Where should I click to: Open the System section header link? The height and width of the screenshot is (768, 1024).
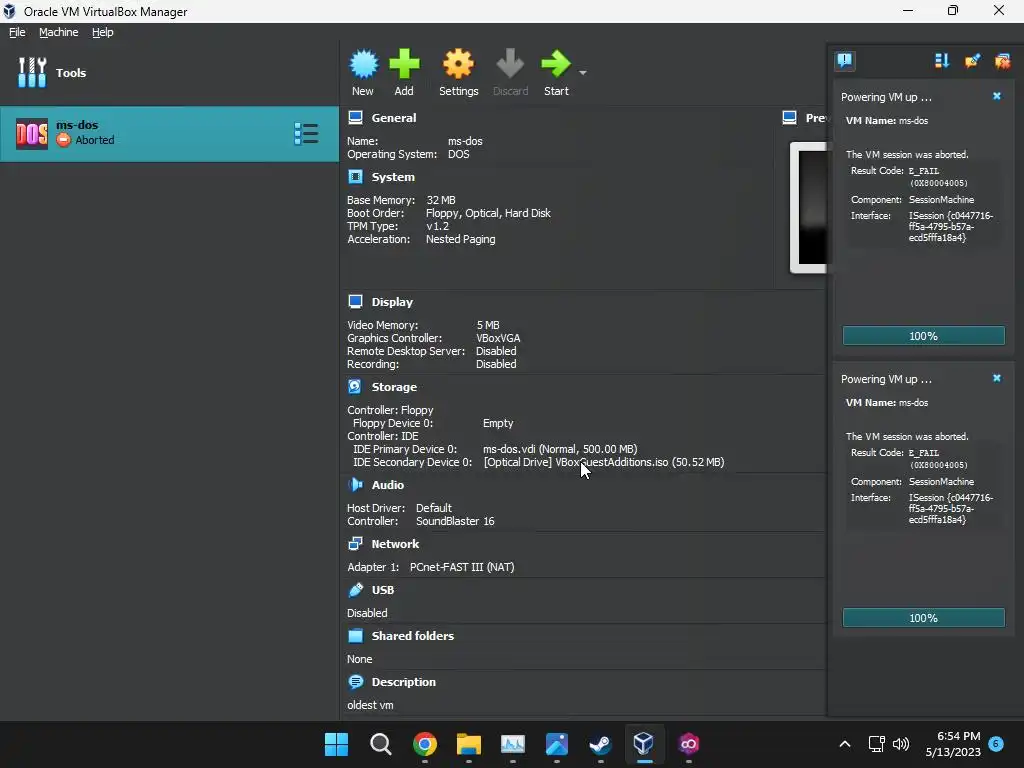click(x=393, y=177)
